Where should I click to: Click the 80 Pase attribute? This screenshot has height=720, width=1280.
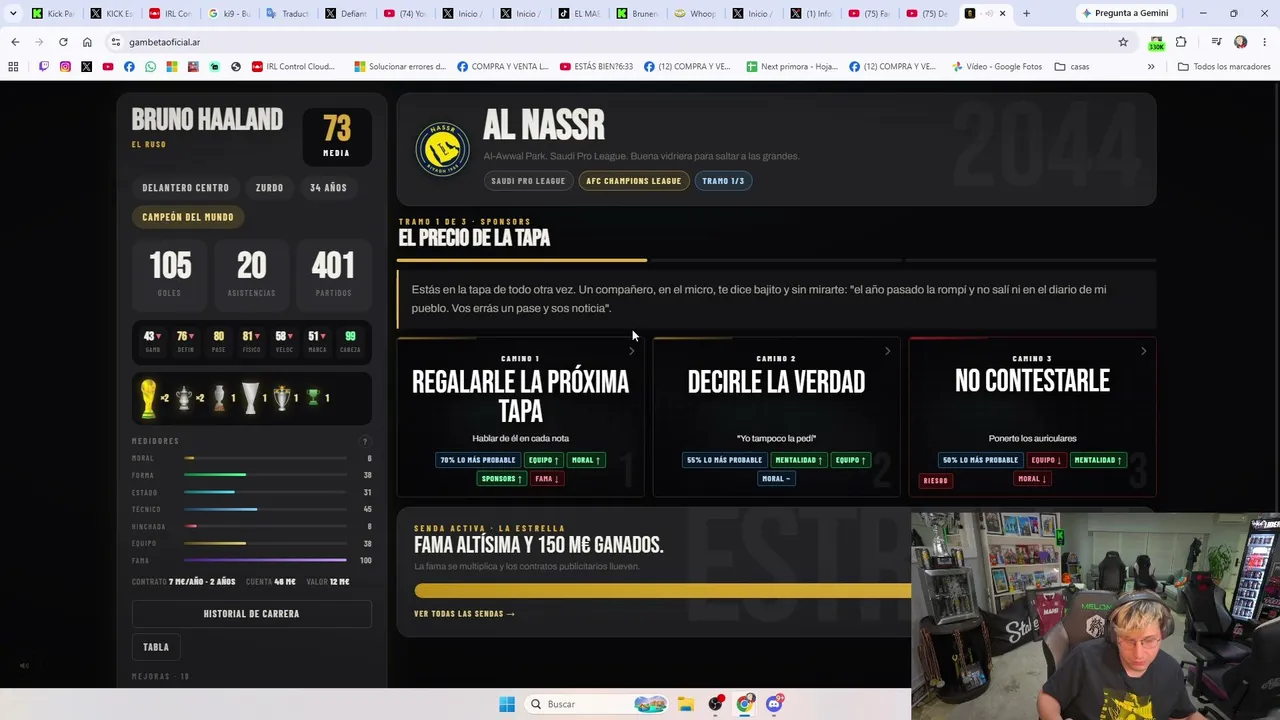[219, 342]
